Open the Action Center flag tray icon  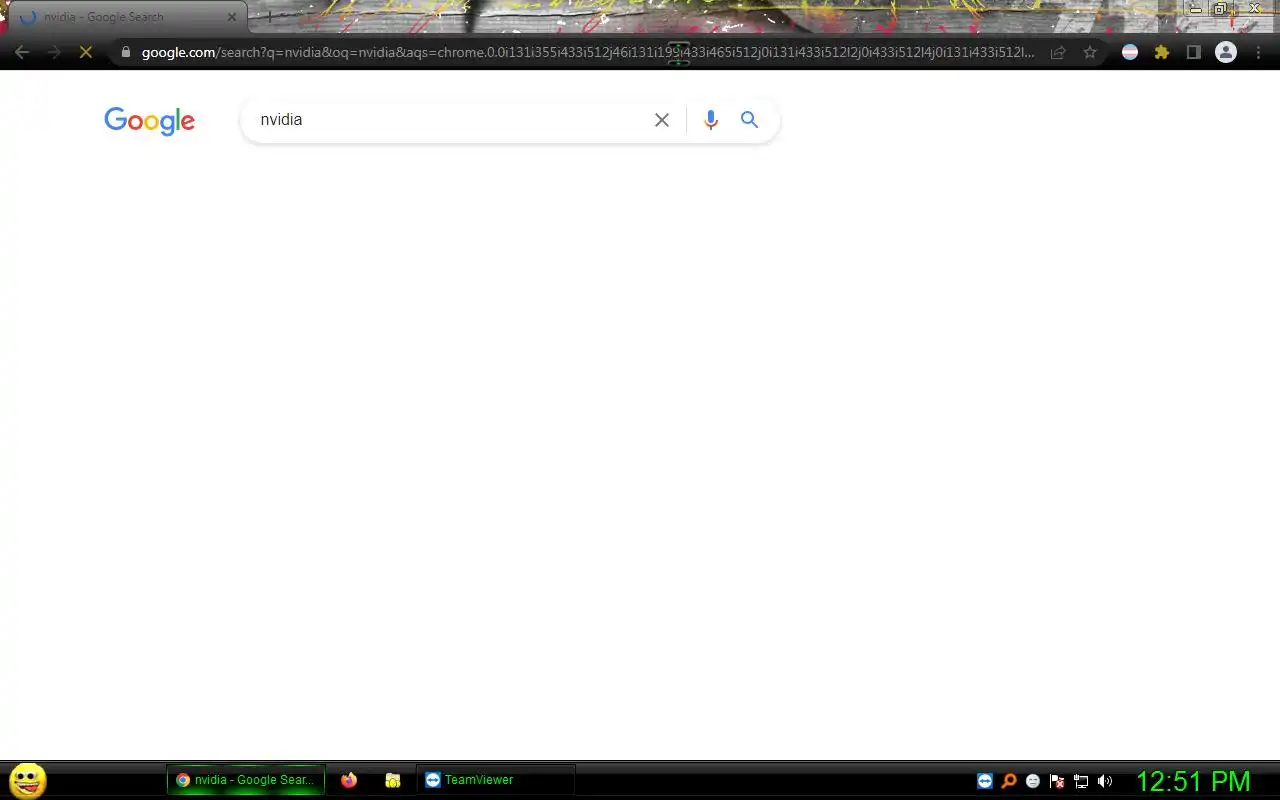pyautogui.click(x=1057, y=781)
